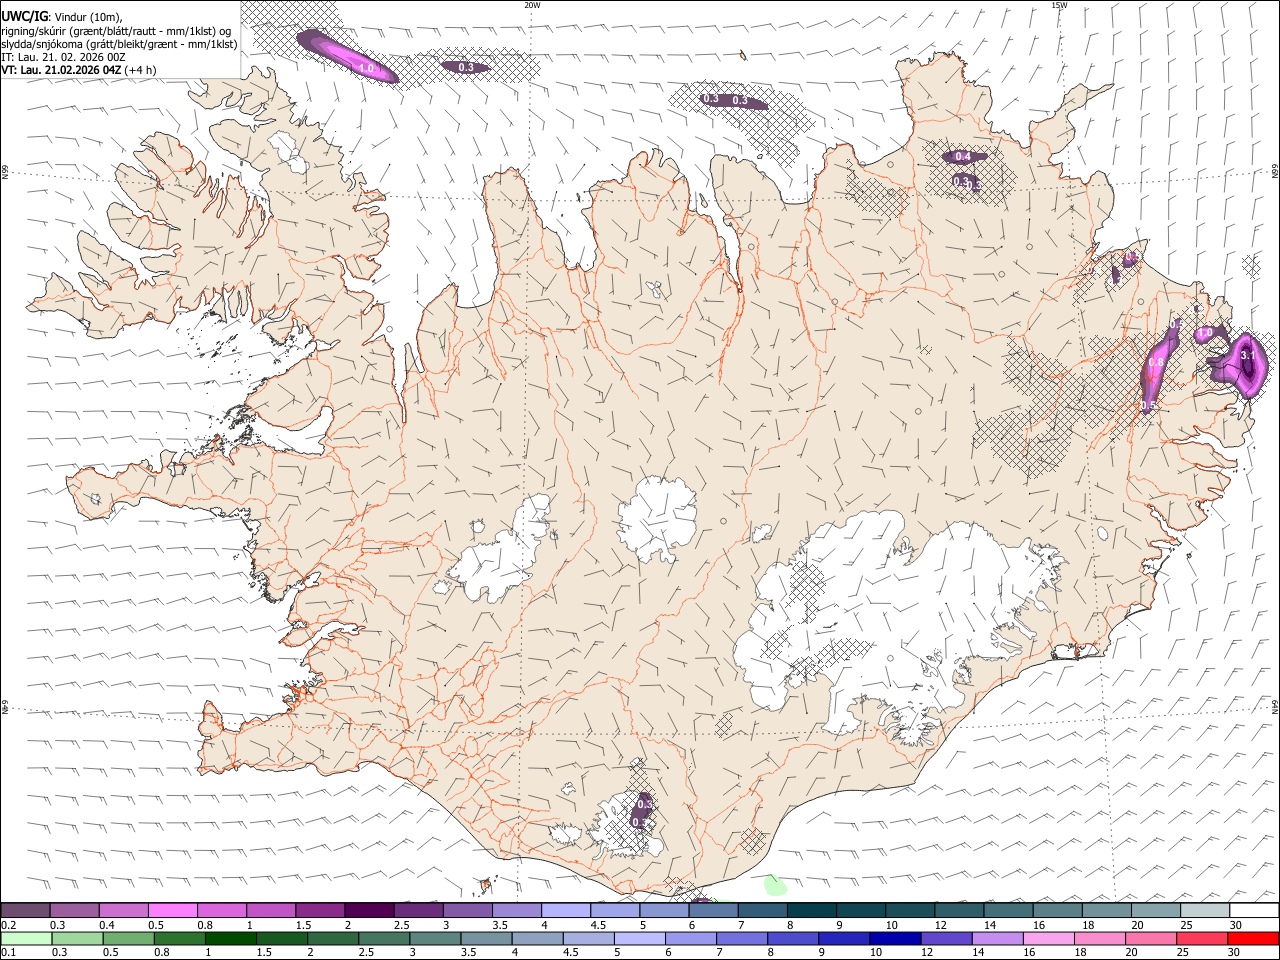
Task: Select the grey-teal swatch between 3 and 3.5, lower row
Action: tap(435, 938)
